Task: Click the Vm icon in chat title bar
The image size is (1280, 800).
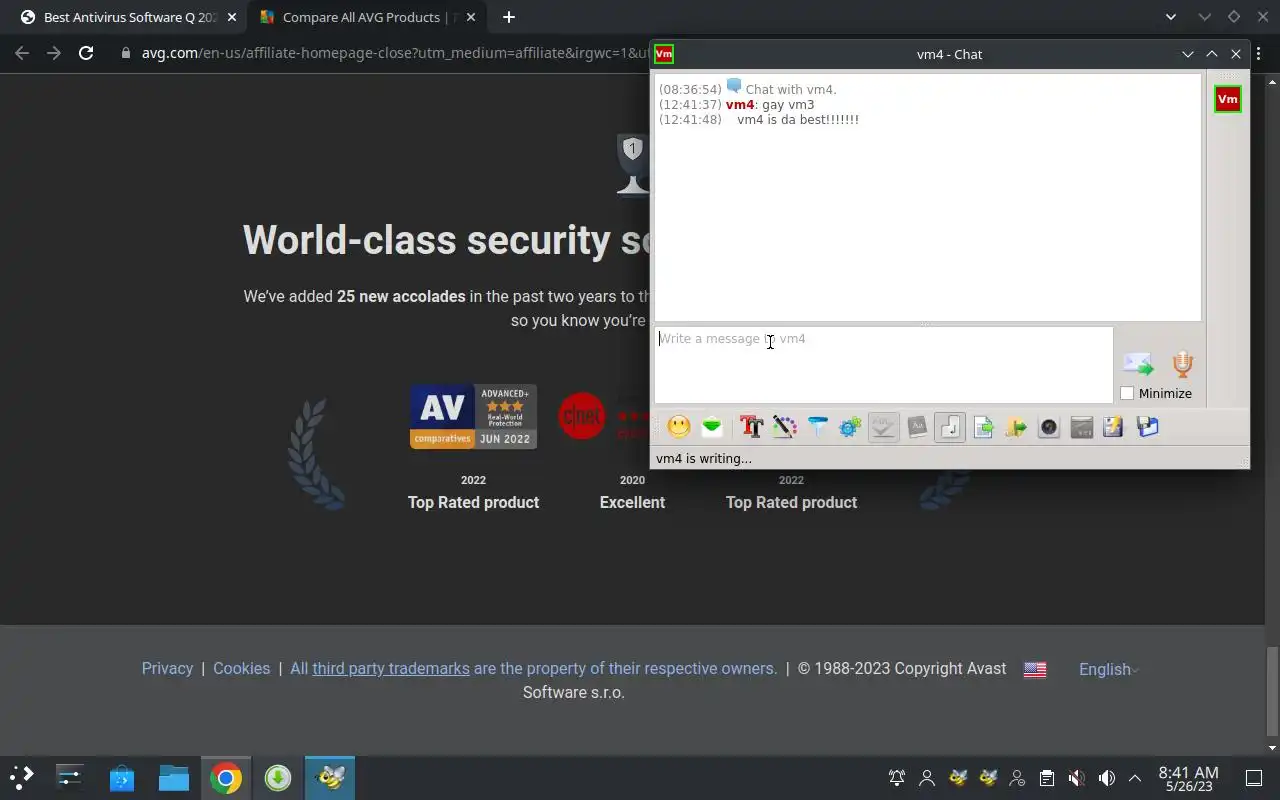Action: click(663, 54)
